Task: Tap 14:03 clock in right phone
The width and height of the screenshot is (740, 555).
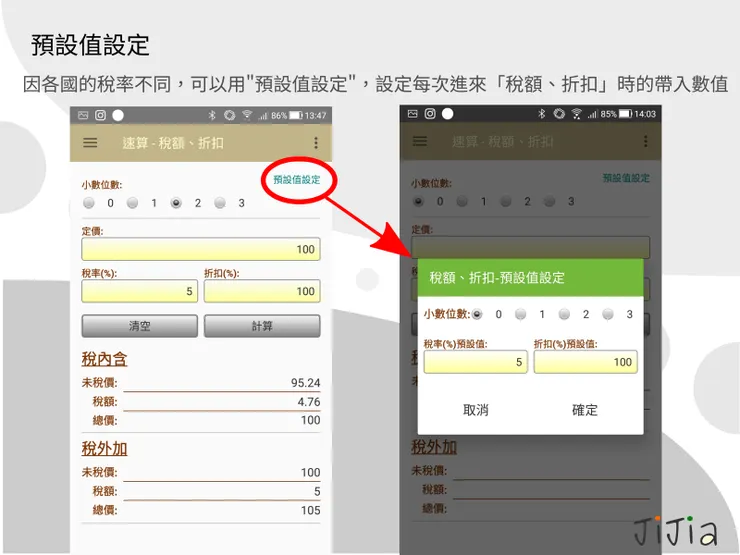Action: (645, 114)
